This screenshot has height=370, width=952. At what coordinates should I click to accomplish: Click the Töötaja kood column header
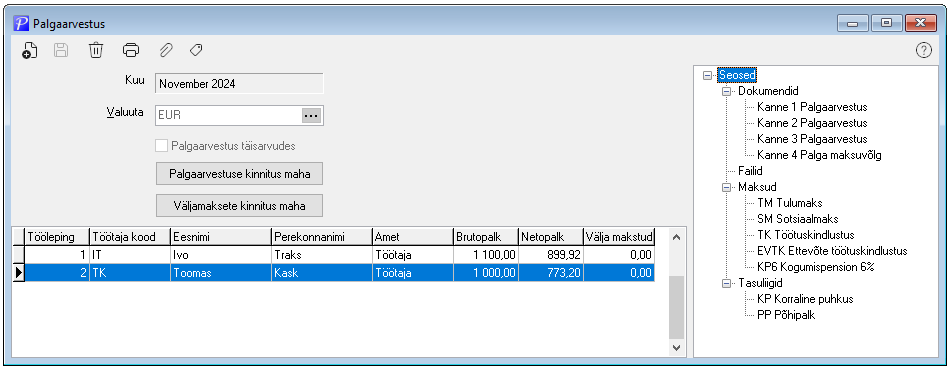click(130, 236)
